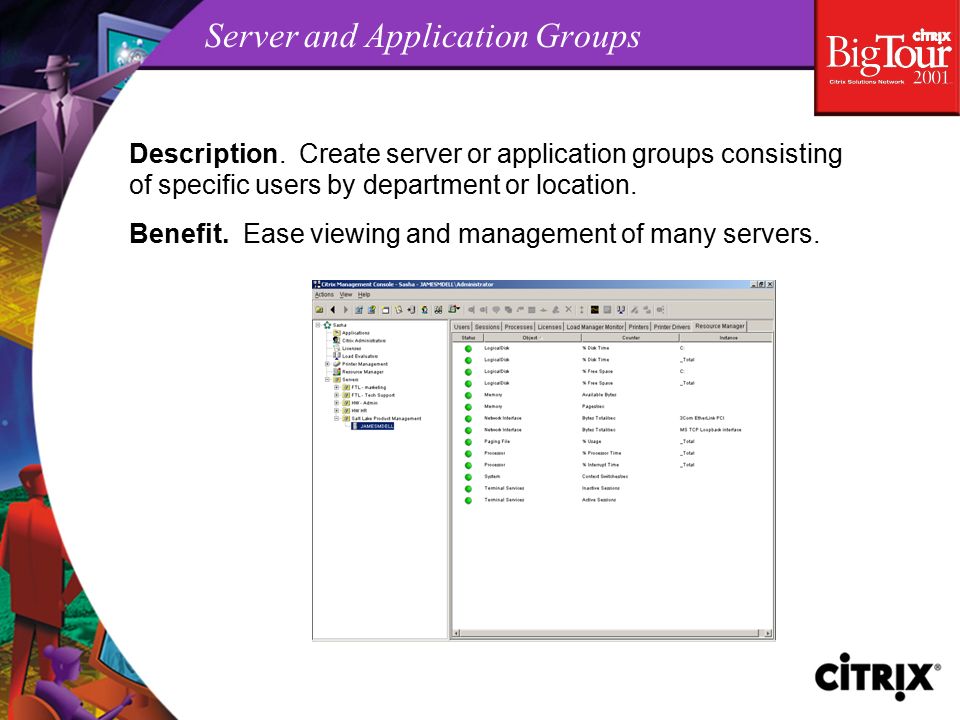The image size is (960, 720).
Task: Open the View menu
Action: 346,294
